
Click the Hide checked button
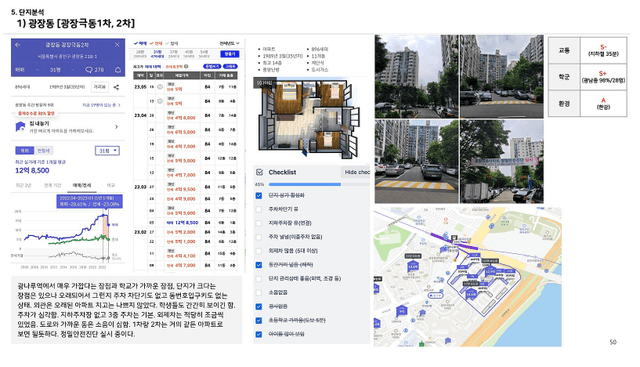[x=356, y=172]
